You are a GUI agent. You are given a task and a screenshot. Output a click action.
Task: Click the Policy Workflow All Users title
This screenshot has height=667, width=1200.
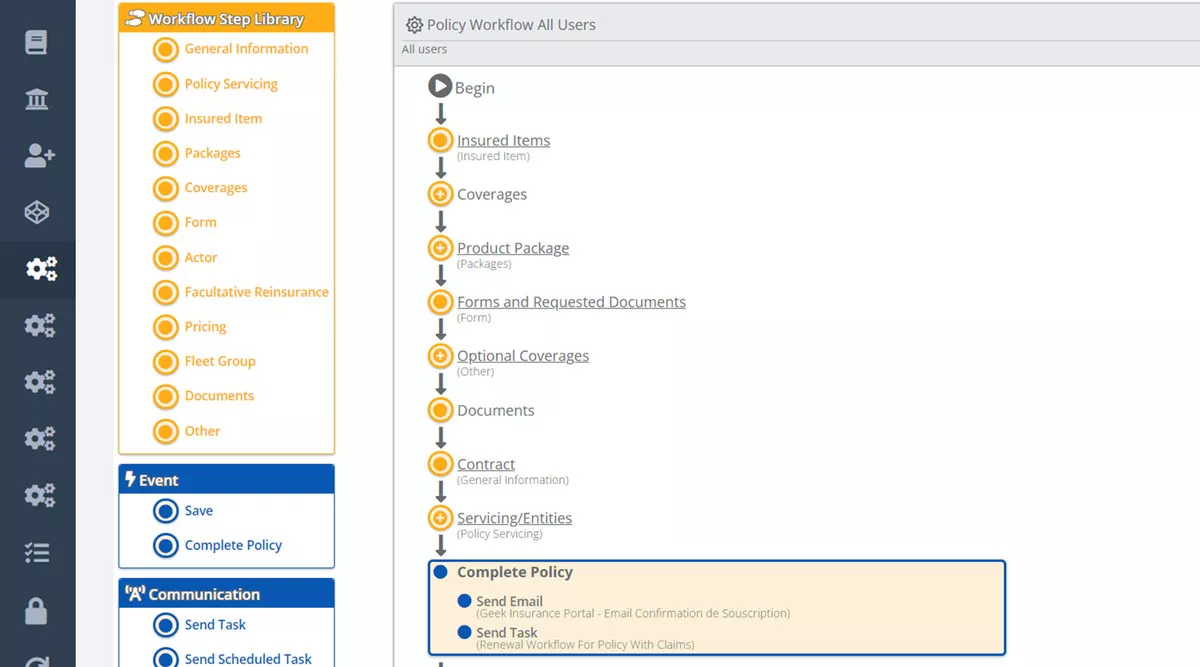pos(511,25)
